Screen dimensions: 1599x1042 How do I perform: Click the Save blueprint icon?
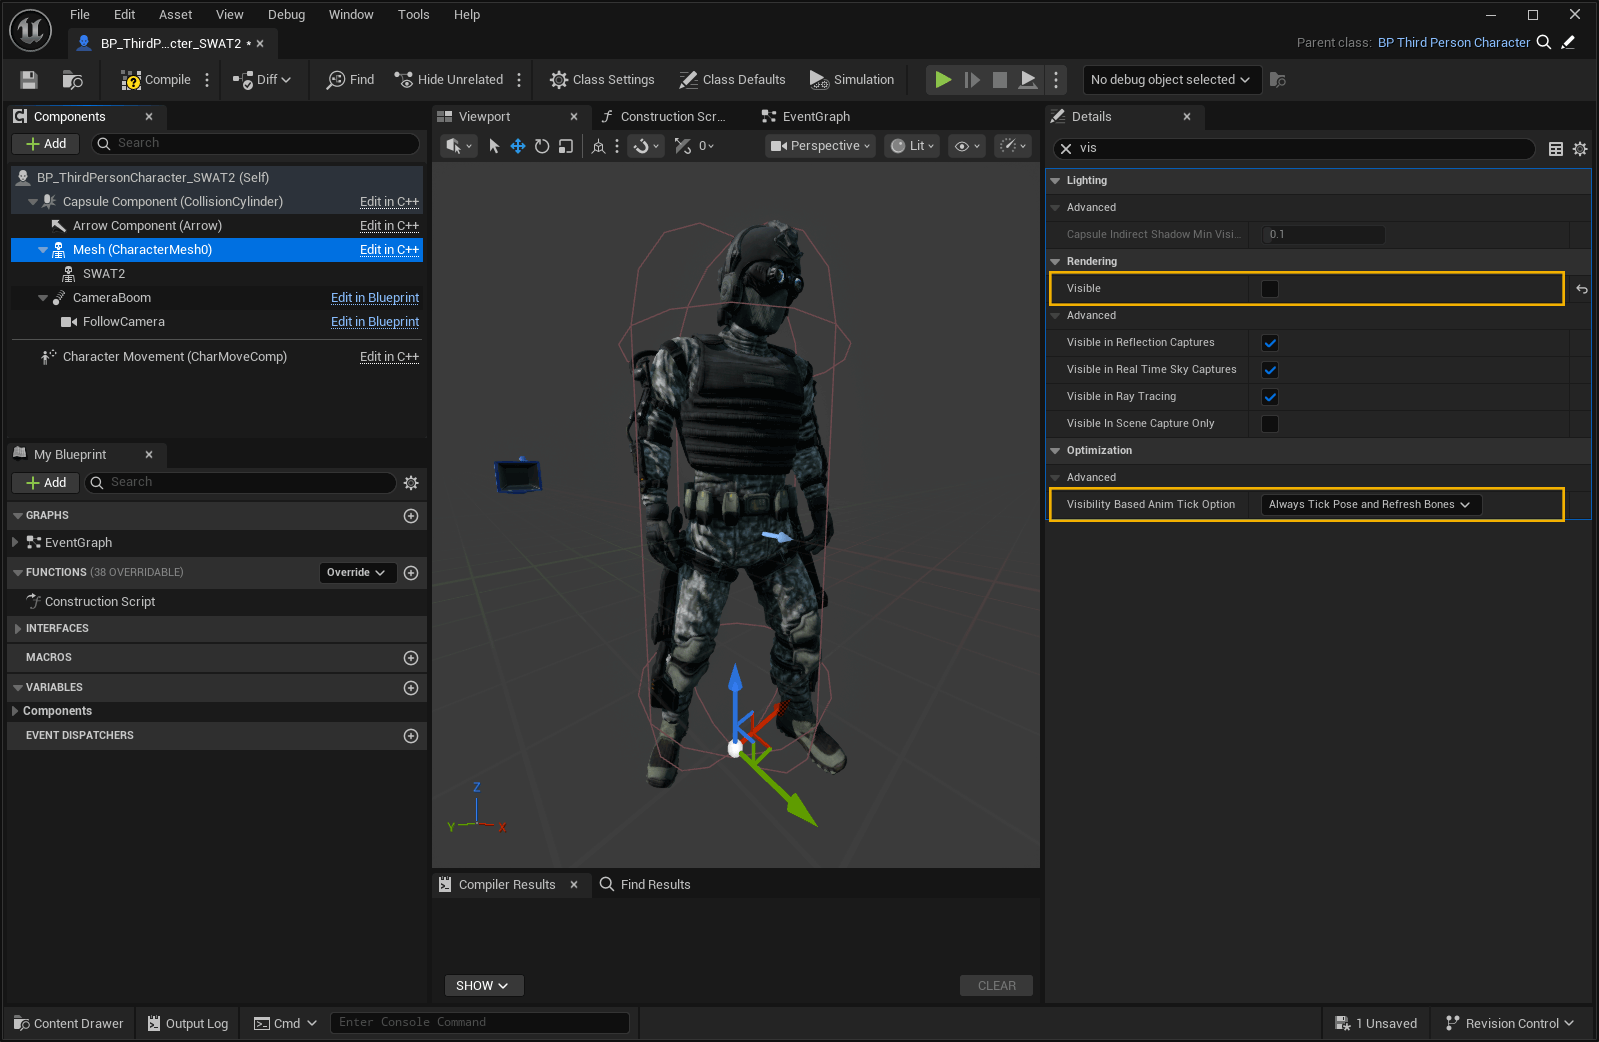[29, 80]
